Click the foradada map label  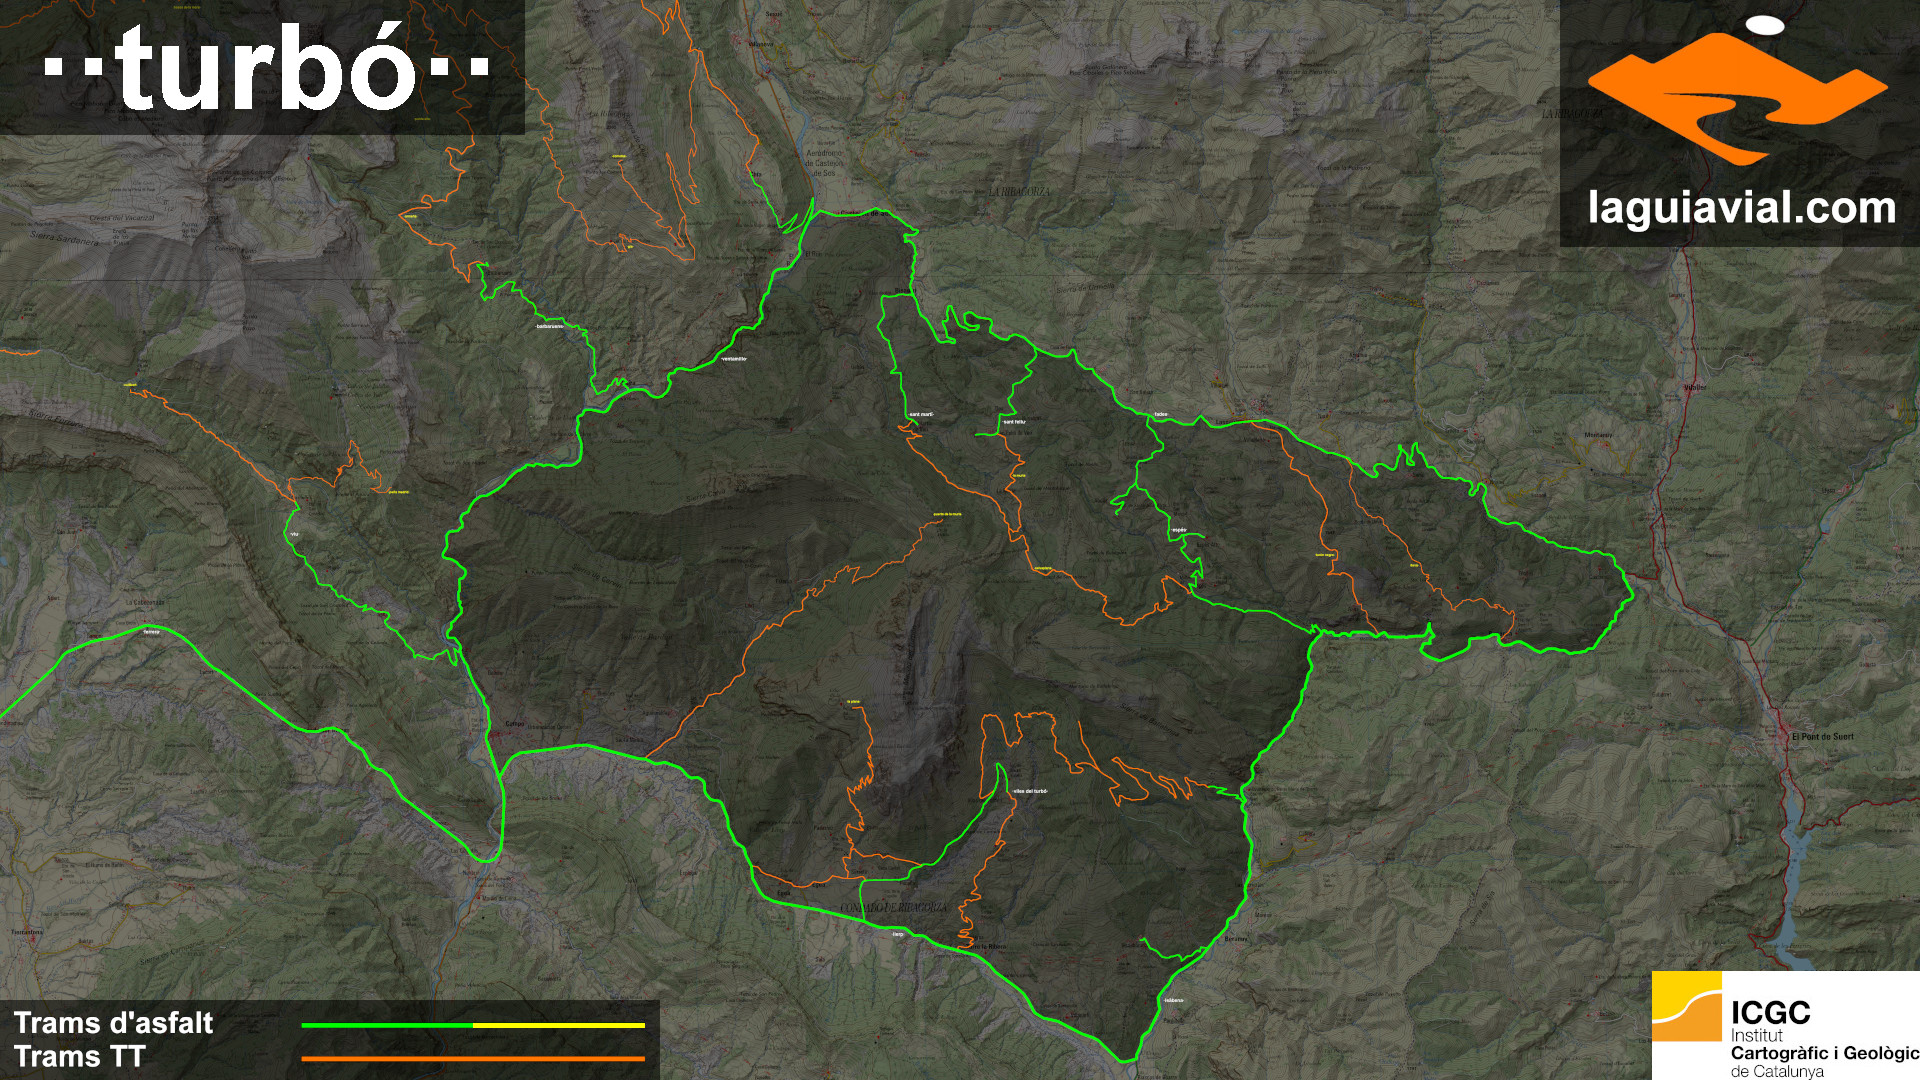point(152,631)
